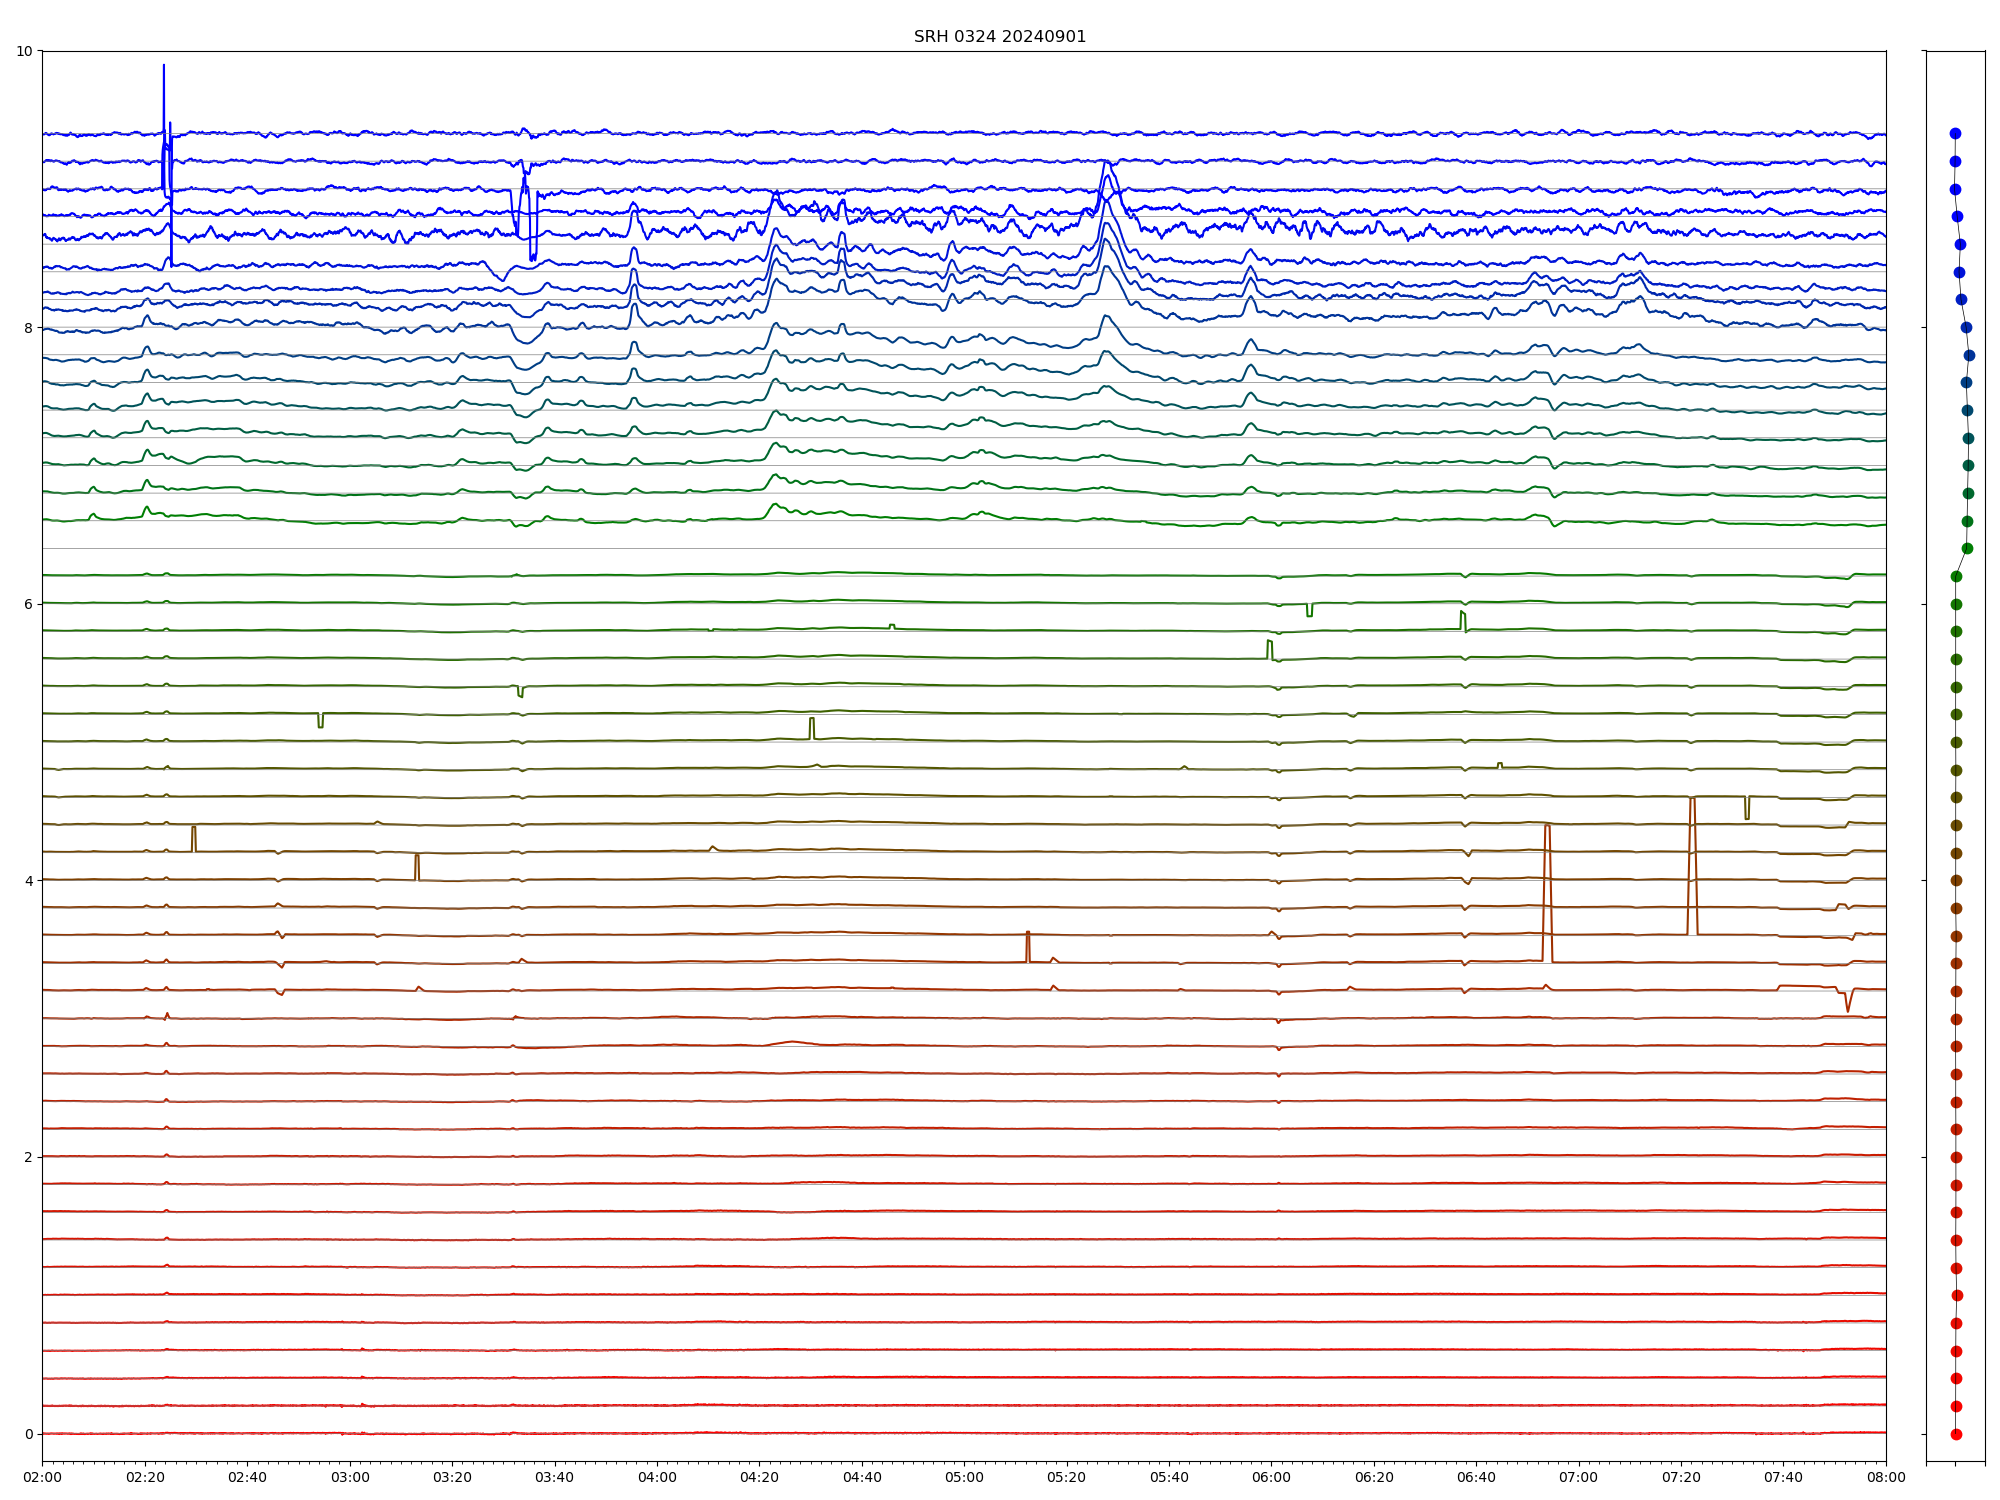2000x1500 pixels.
Task: Click the plot title SRH 0324 20240901
Action: 999,37
